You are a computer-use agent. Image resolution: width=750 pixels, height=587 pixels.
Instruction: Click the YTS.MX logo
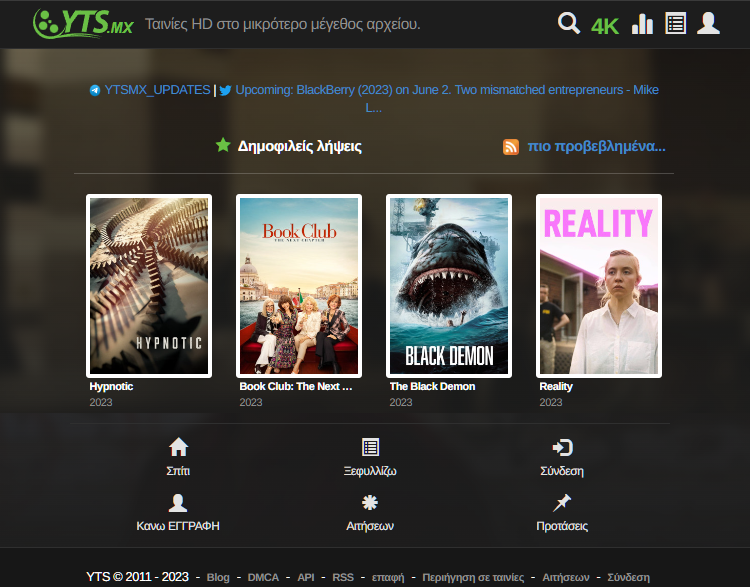[83, 23]
